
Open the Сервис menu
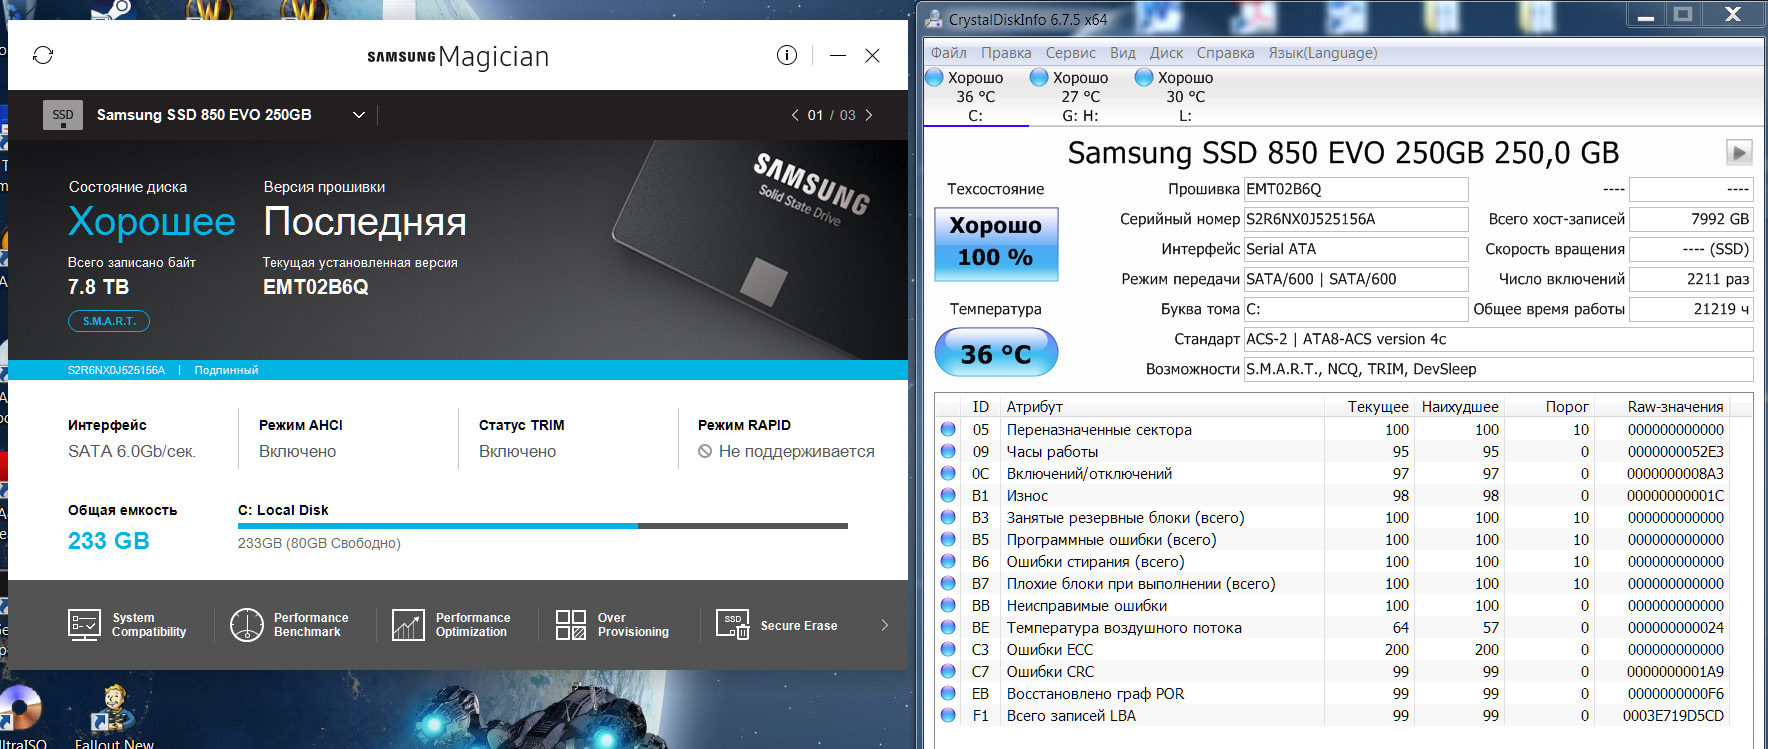(1071, 53)
